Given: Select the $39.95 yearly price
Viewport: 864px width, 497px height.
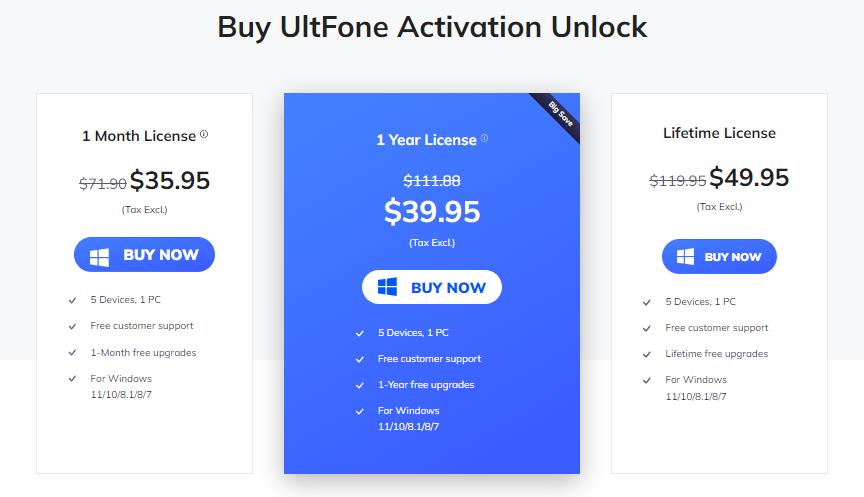Looking at the screenshot, I should [x=432, y=211].
